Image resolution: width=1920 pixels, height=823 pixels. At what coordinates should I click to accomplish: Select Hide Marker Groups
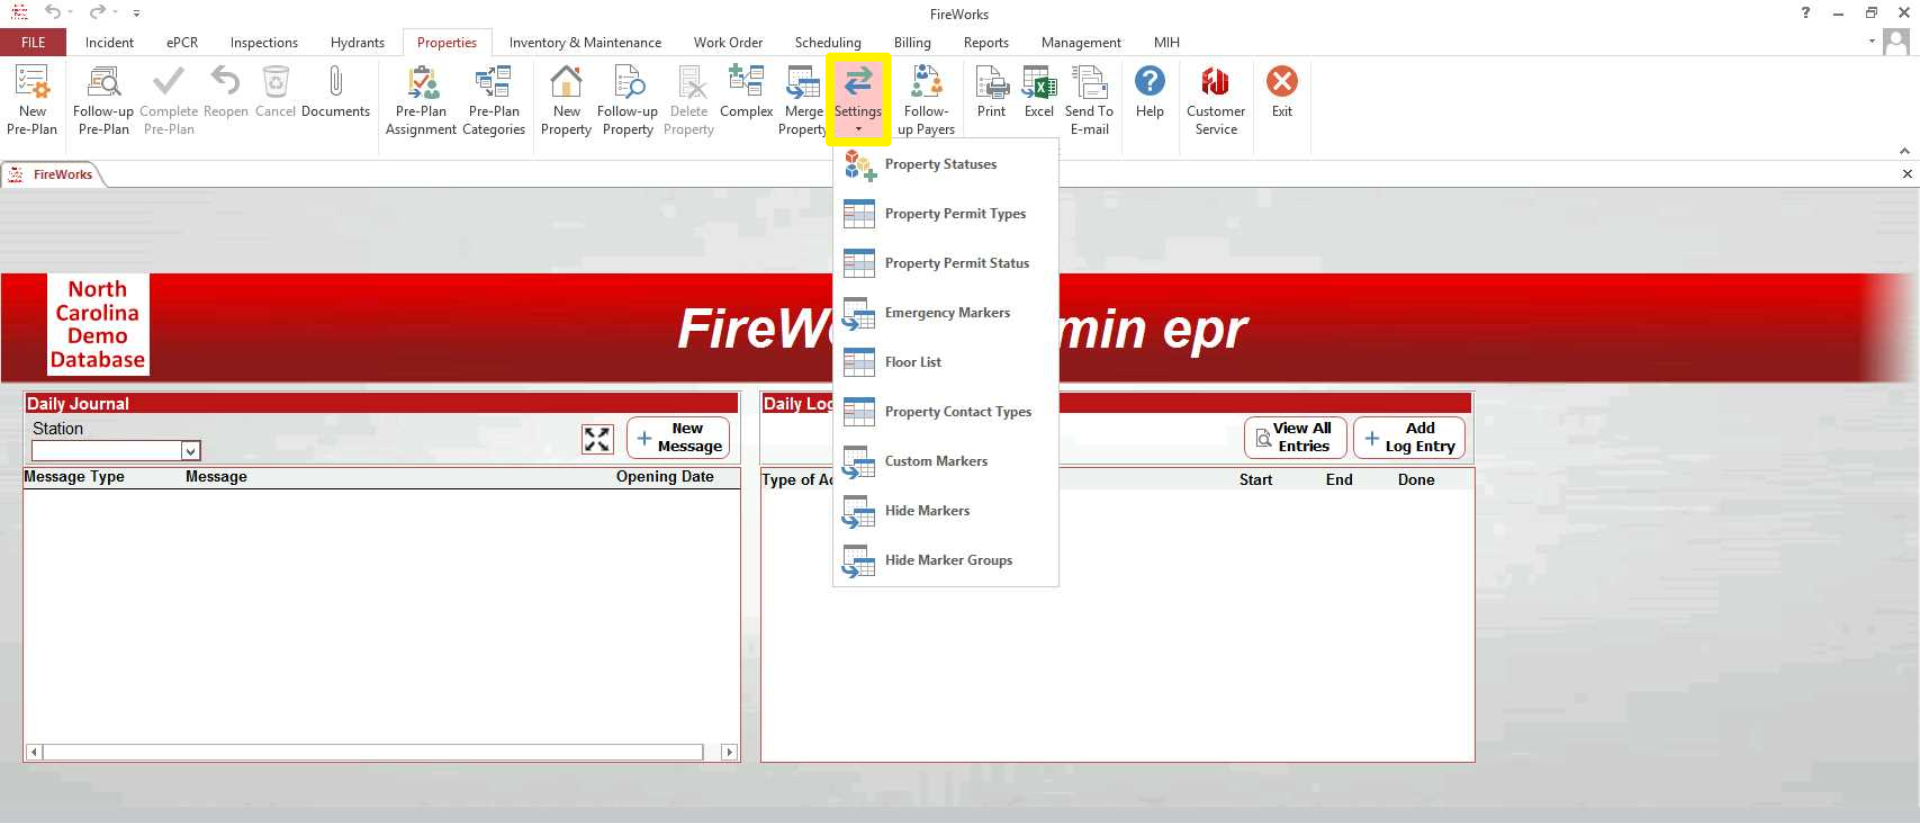click(945, 560)
